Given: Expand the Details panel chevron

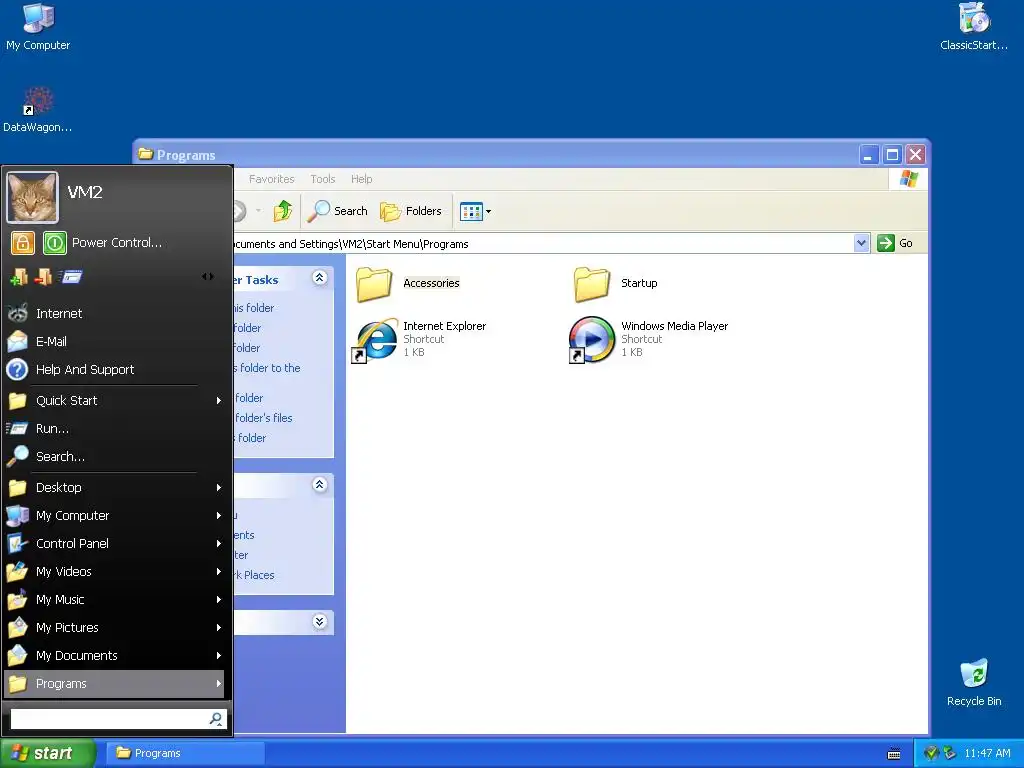Looking at the screenshot, I should [319, 621].
